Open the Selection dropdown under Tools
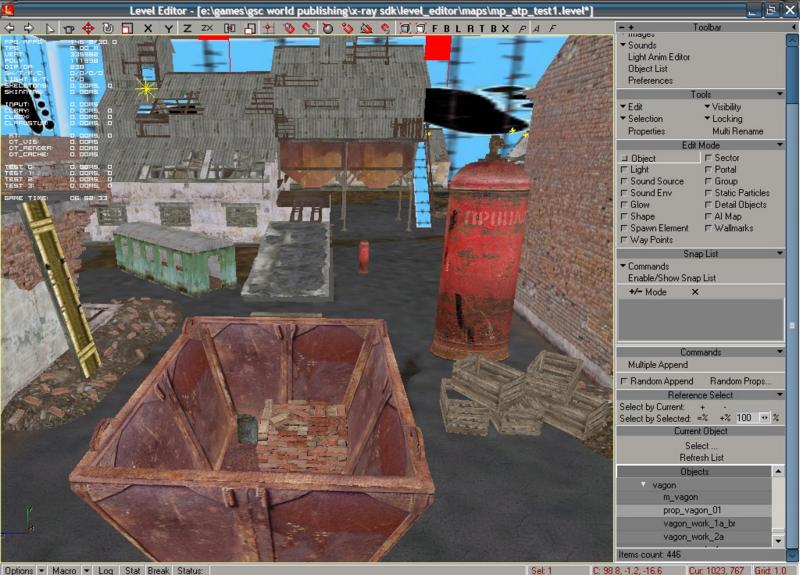The height and width of the screenshot is (575, 800). tap(641, 118)
